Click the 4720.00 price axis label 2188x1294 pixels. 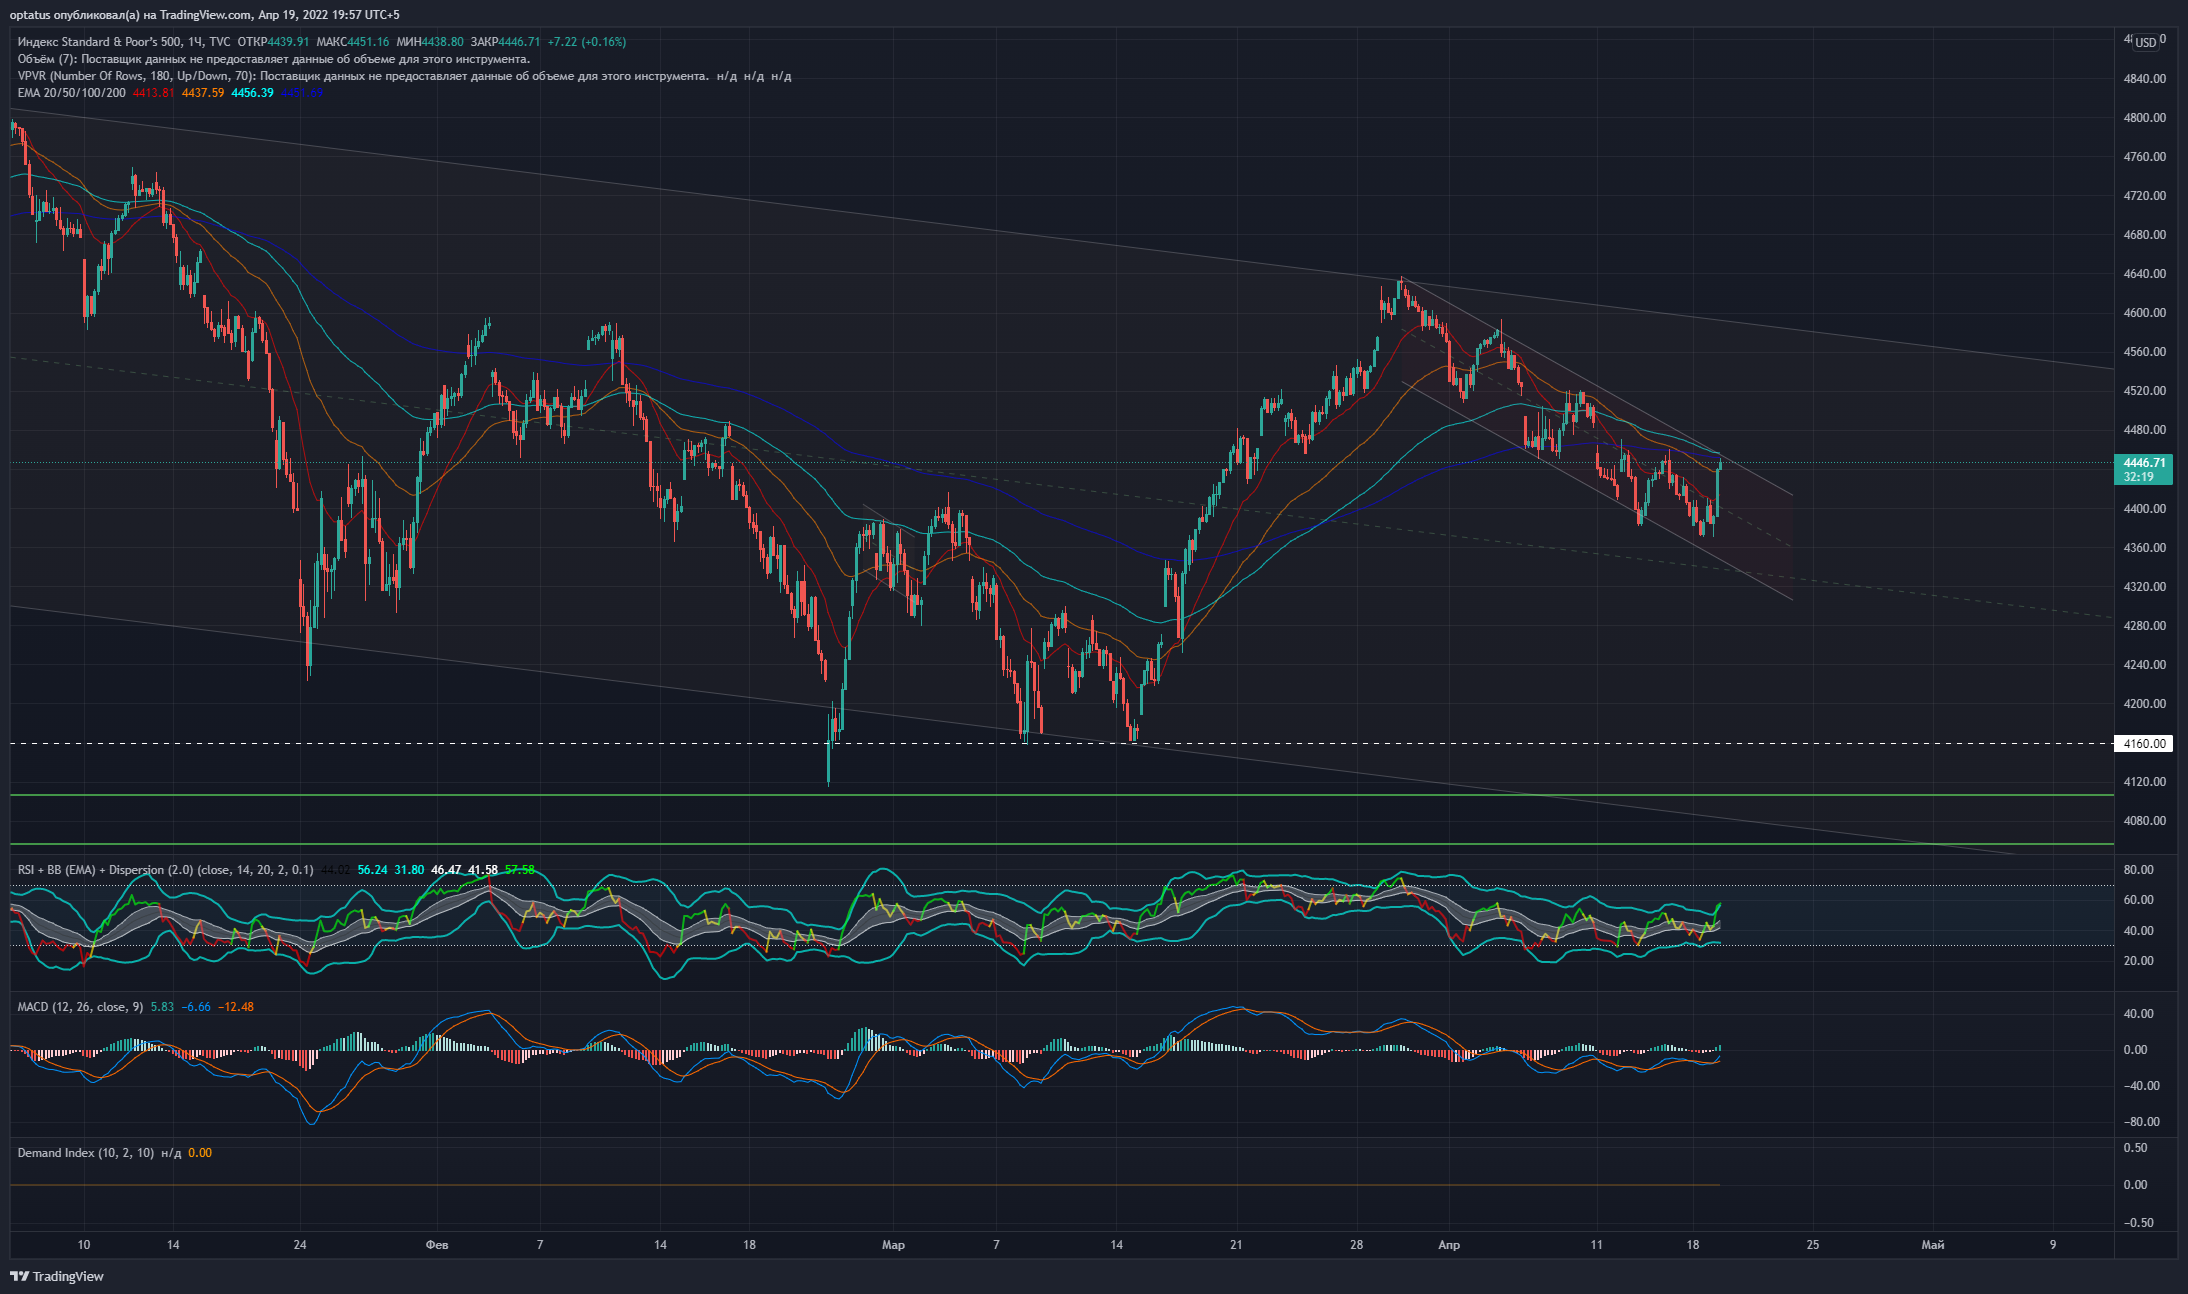[x=2144, y=196]
